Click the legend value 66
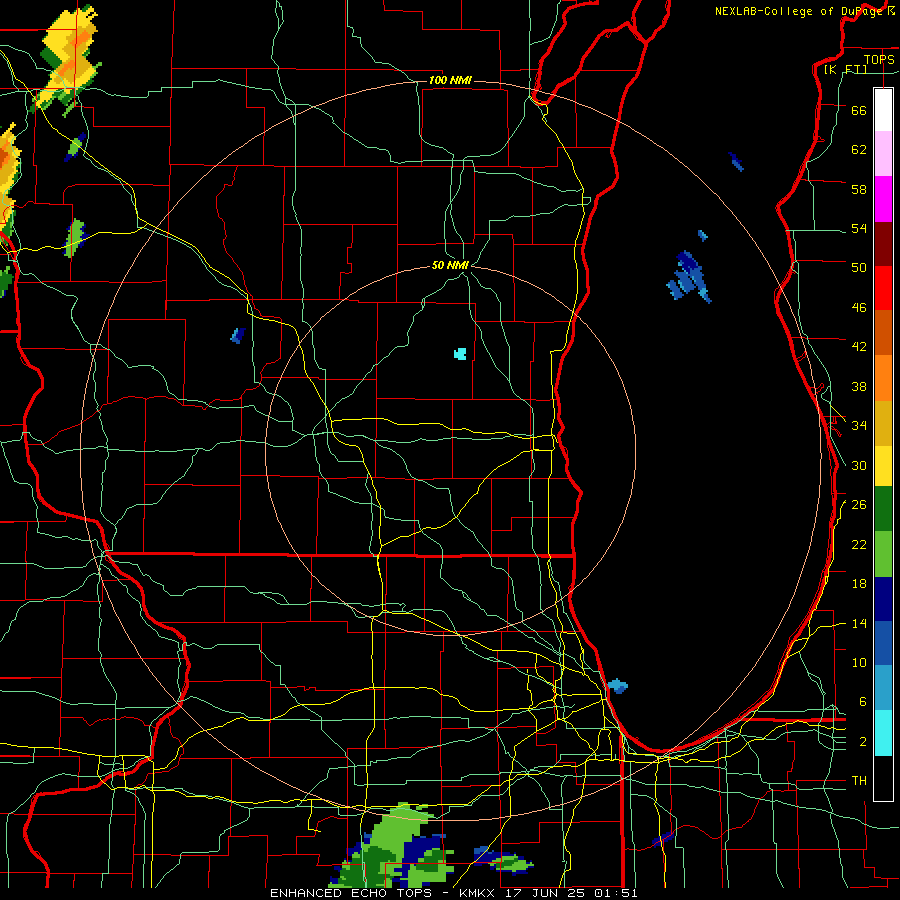 point(859,110)
